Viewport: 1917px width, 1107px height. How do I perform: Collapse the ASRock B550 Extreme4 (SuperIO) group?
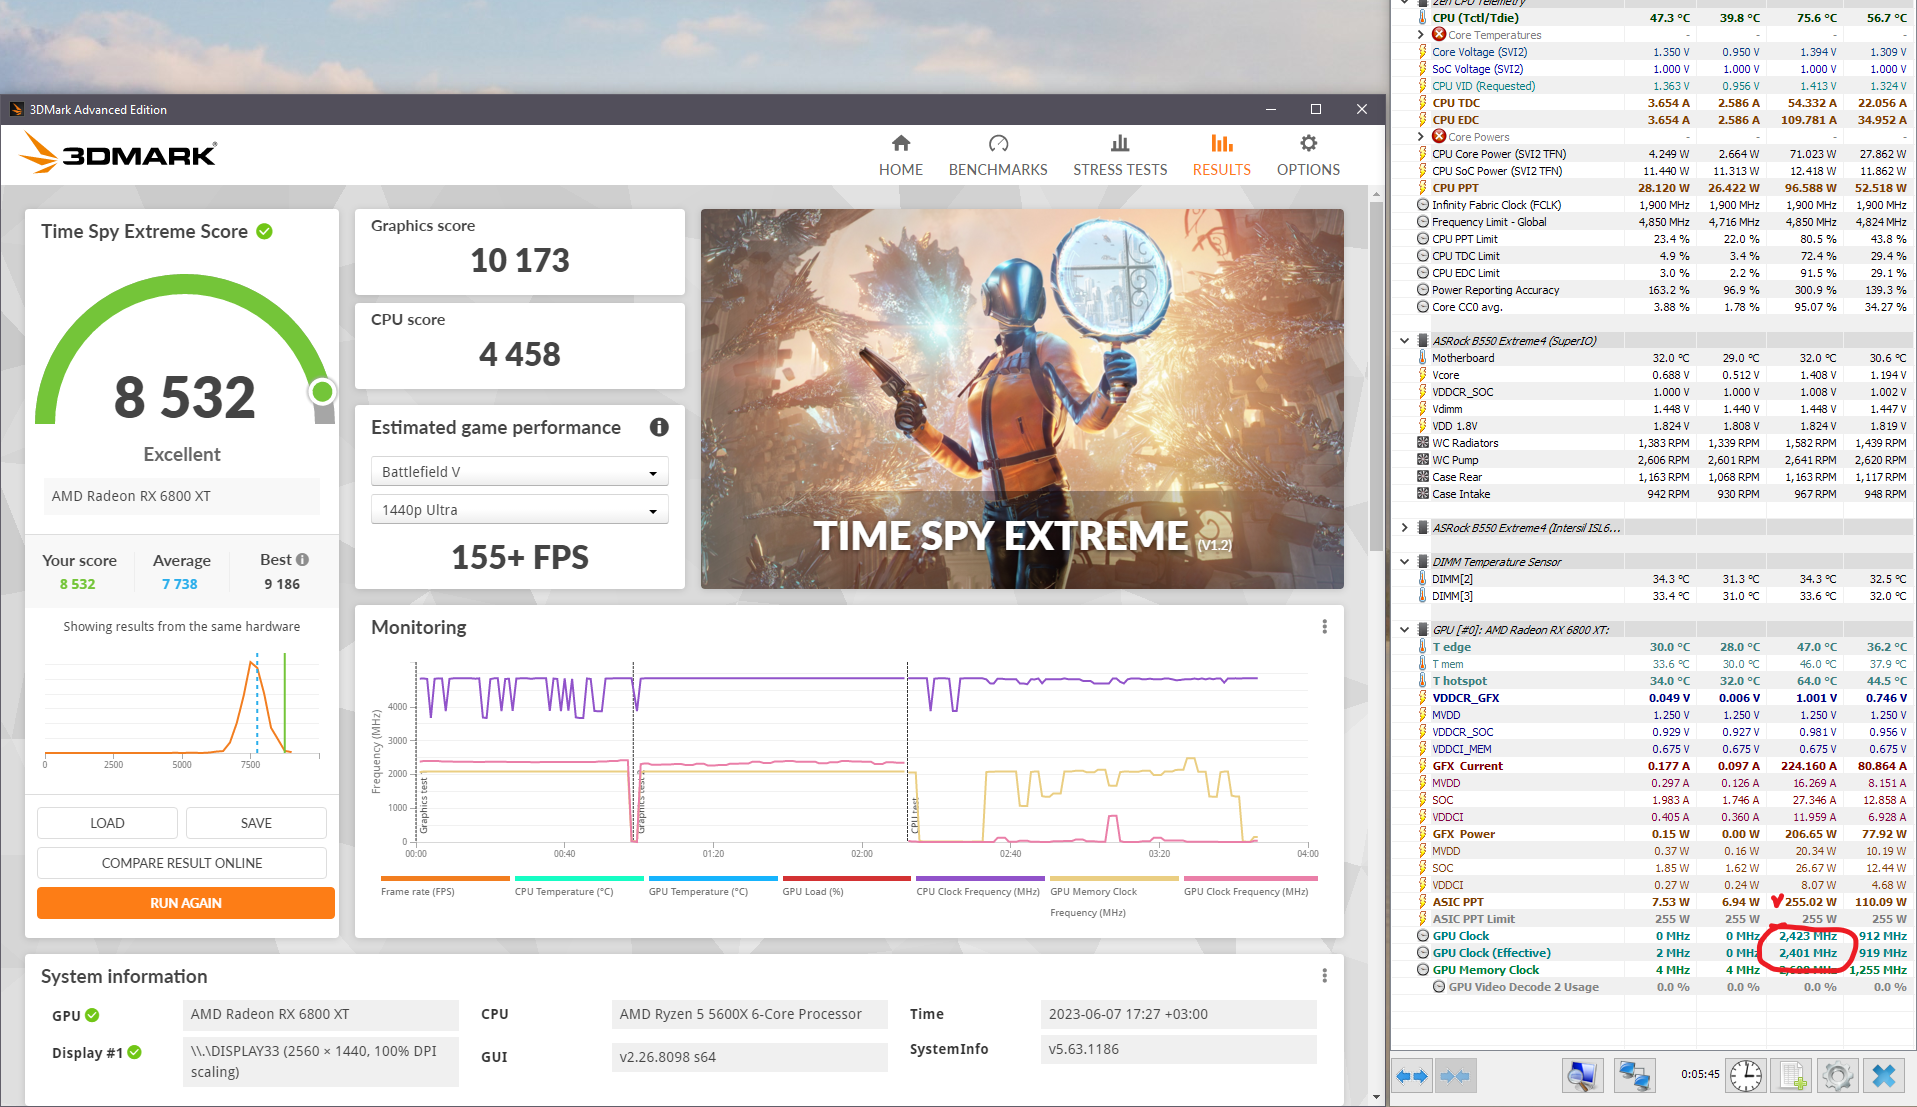(x=1405, y=341)
